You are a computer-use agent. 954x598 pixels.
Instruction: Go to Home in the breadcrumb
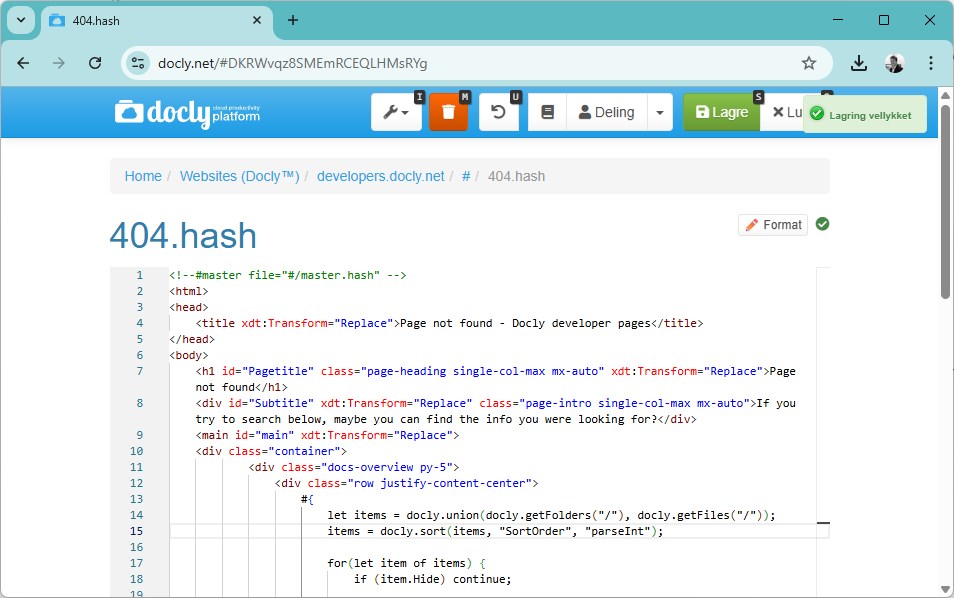143,176
